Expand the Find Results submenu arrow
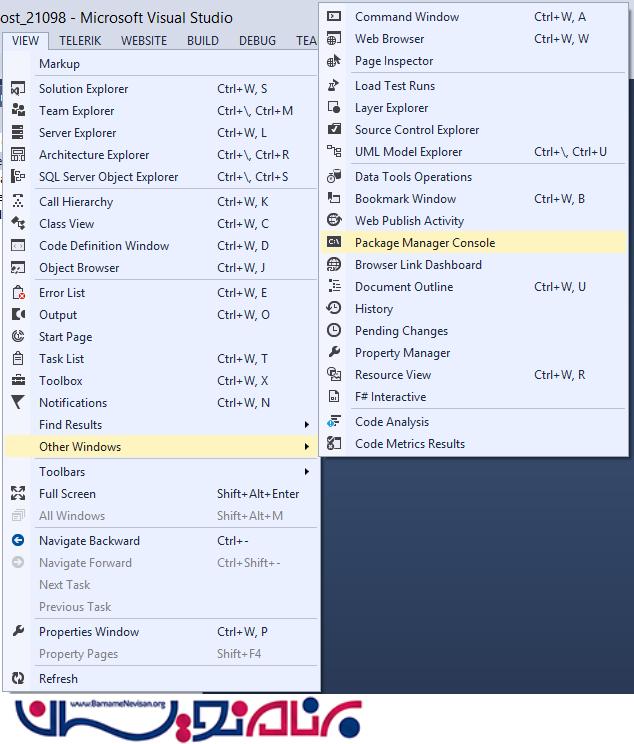The image size is (634, 744). [x=306, y=425]
